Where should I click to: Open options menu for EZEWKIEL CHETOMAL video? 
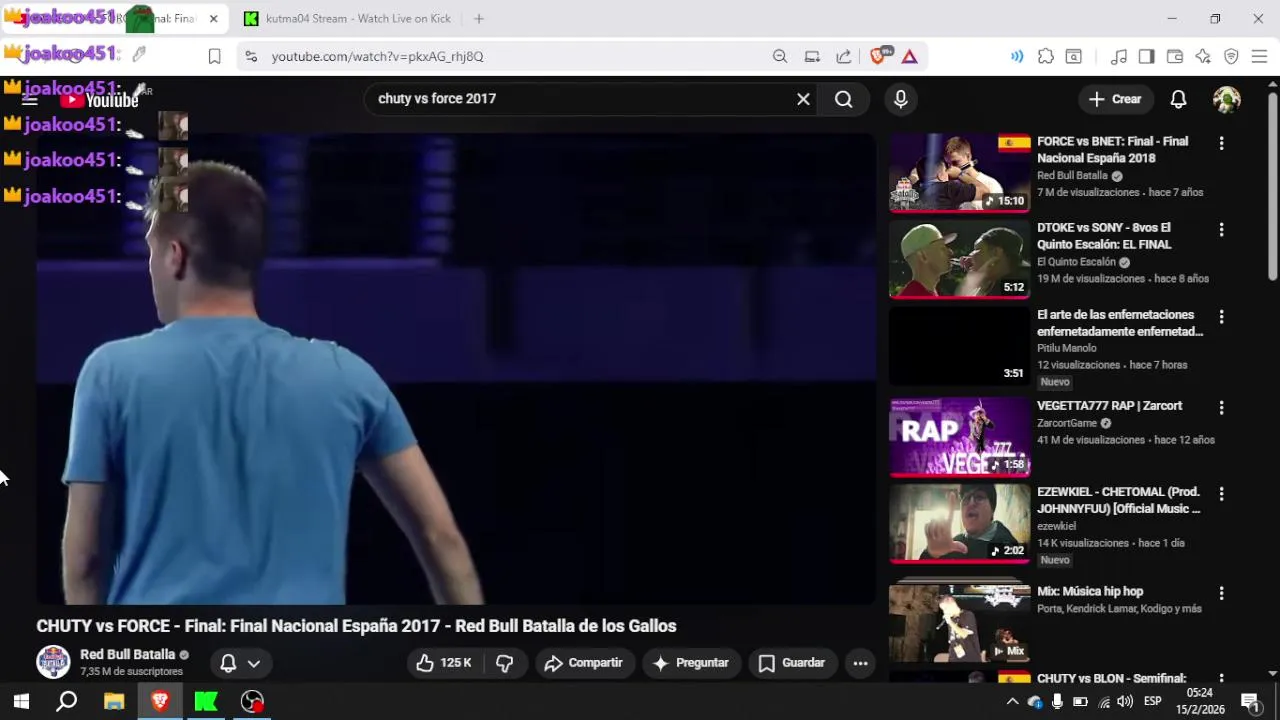[1221, 494]
